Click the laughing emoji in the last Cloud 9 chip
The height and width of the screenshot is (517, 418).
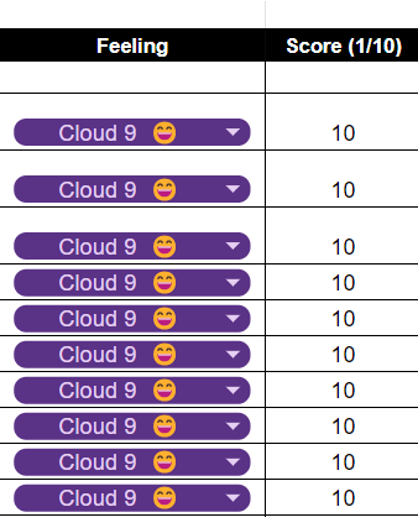pos(164,498)
